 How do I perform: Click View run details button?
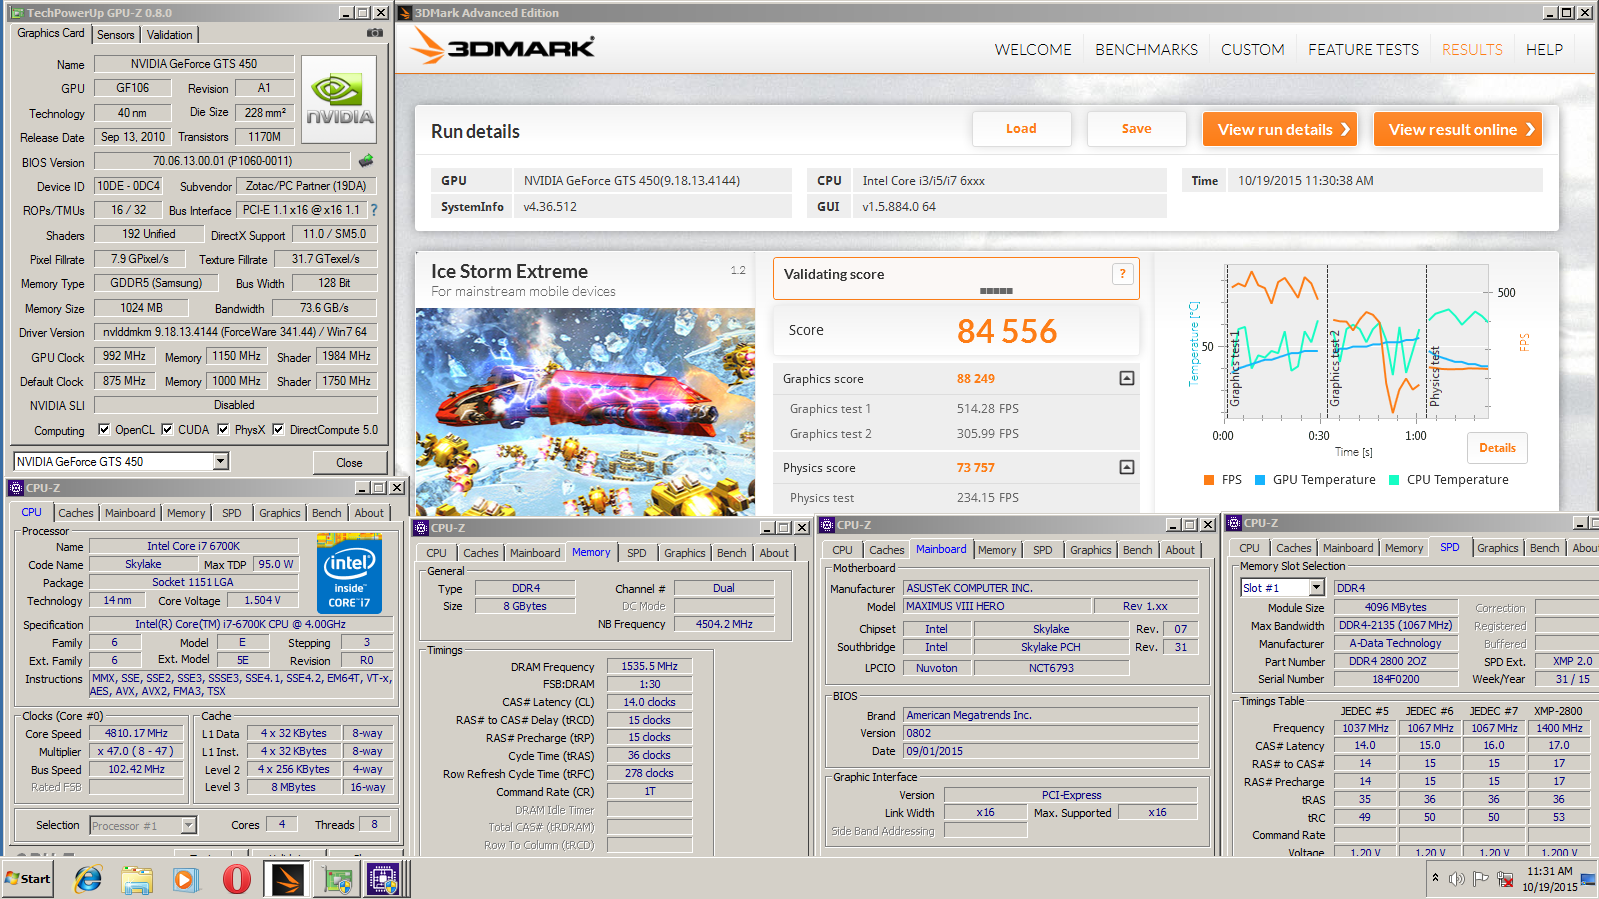tap(1279, 129)
